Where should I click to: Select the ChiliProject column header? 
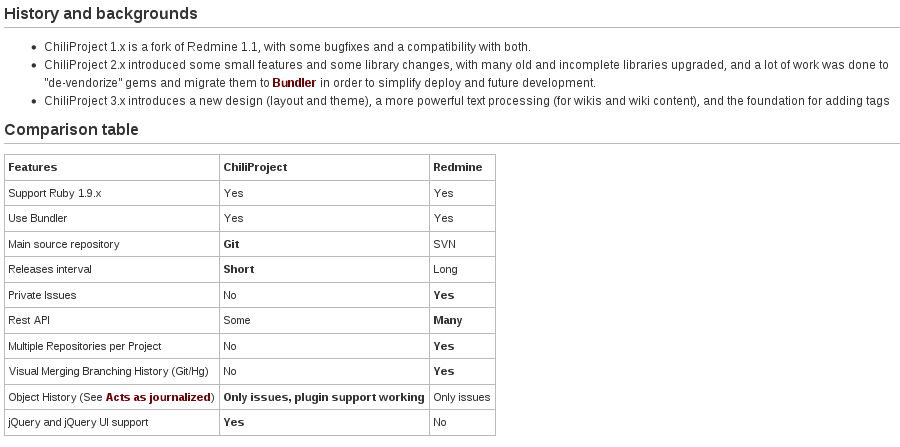[x=324, y=168]
